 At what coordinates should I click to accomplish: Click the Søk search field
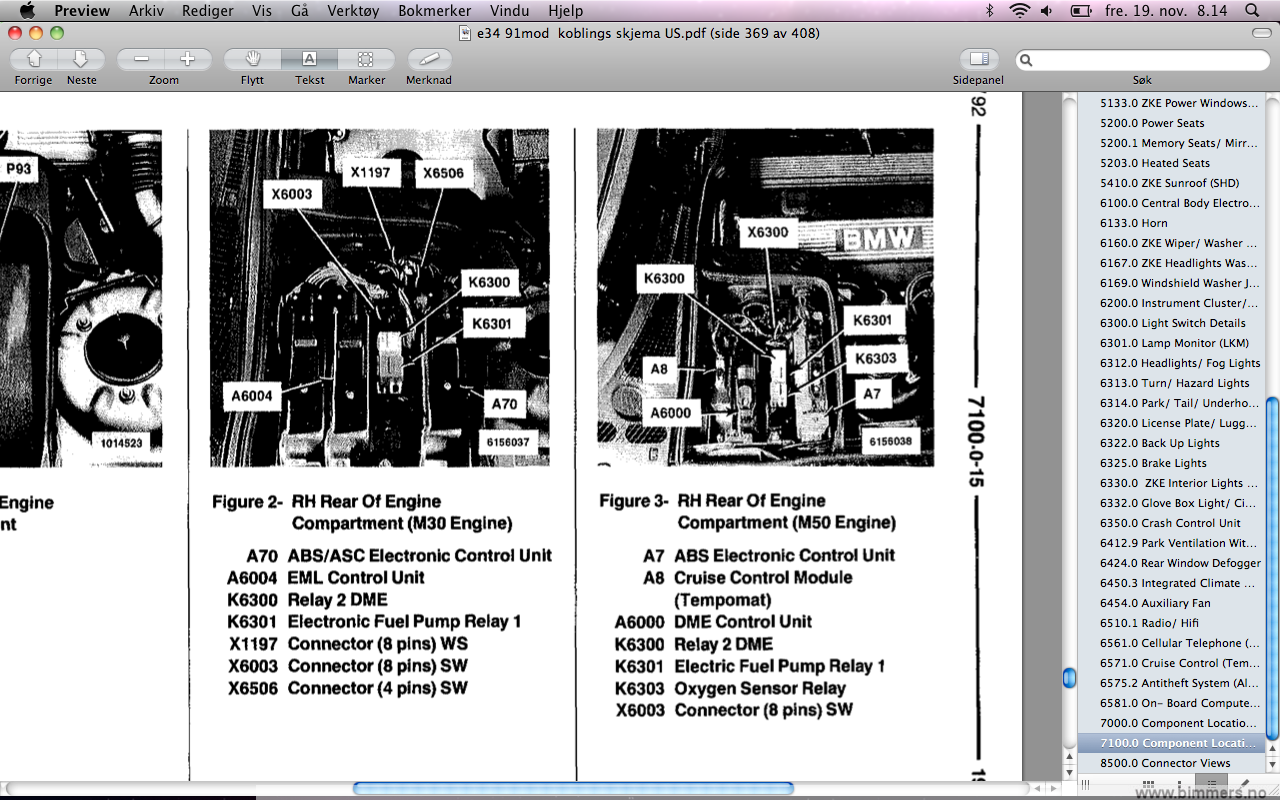1142,61
